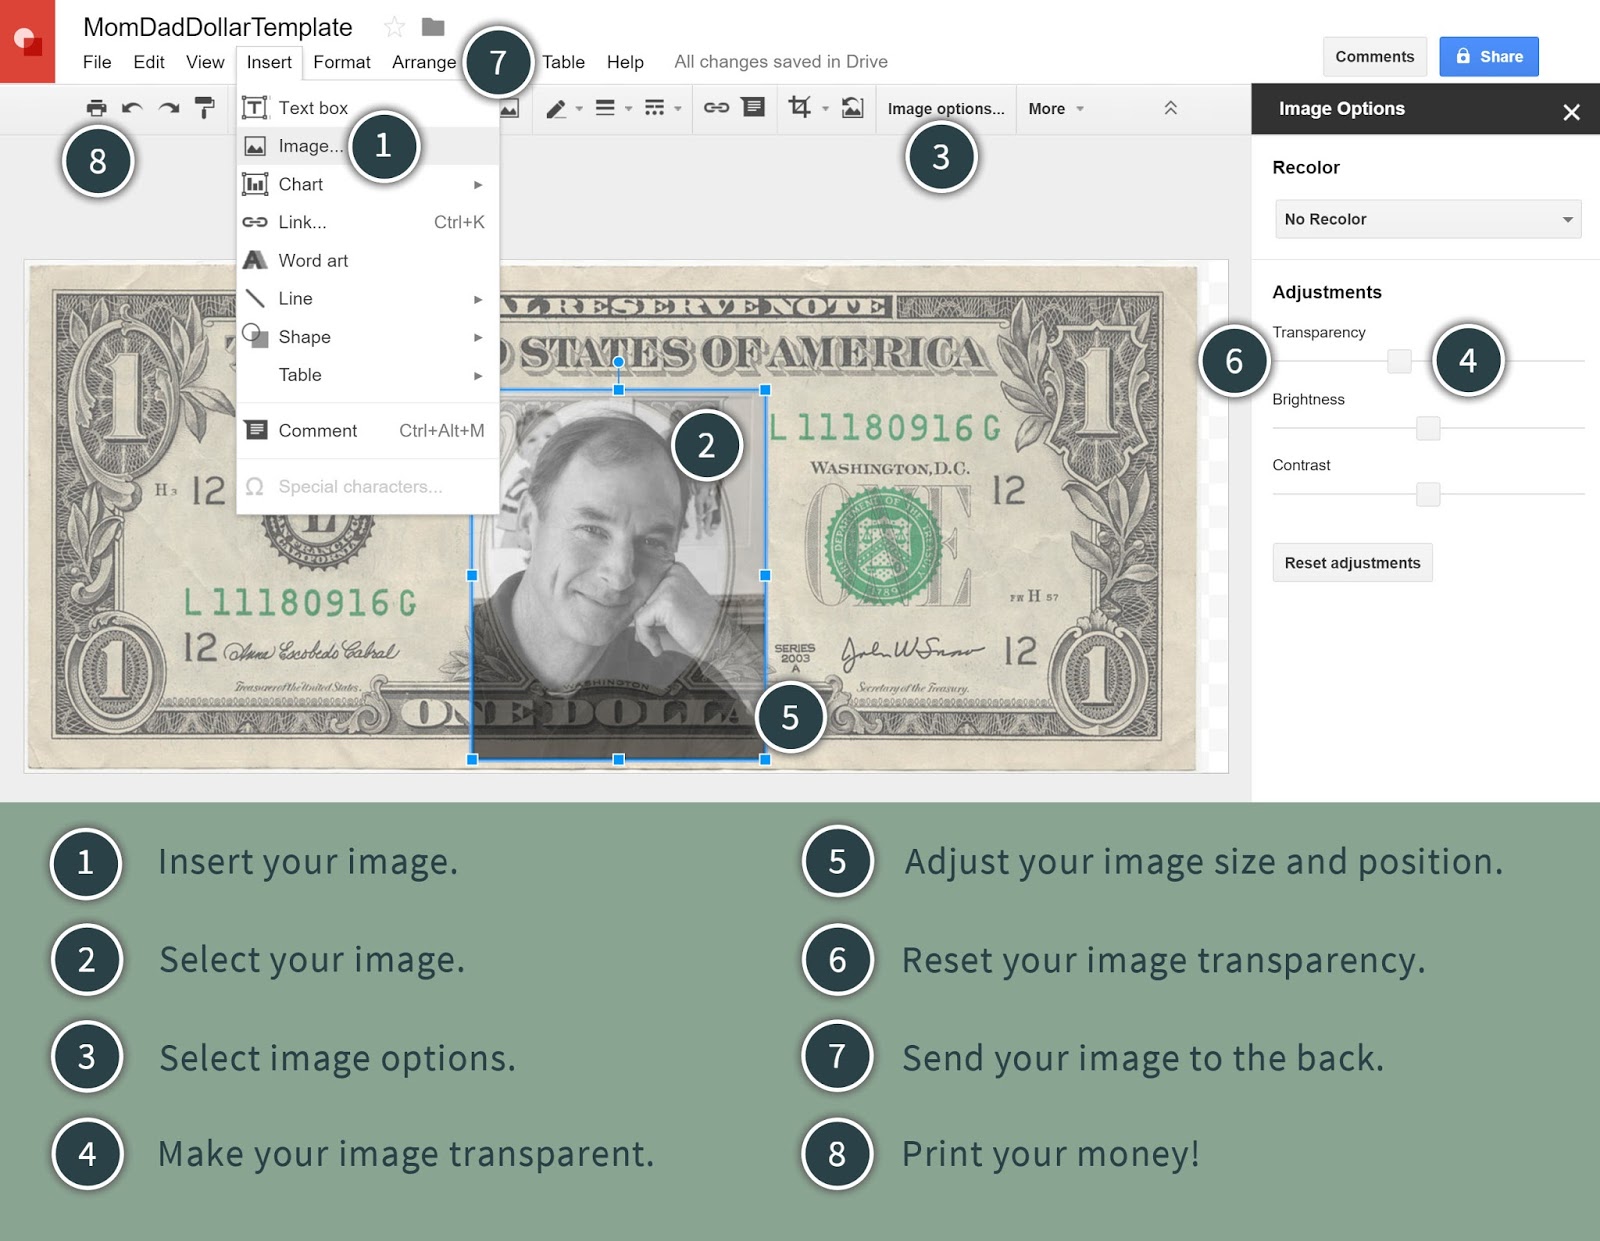Open the Table menu in the menu bar
This screenshot has height=1241, width=1600.
click(x=564, y=62)
